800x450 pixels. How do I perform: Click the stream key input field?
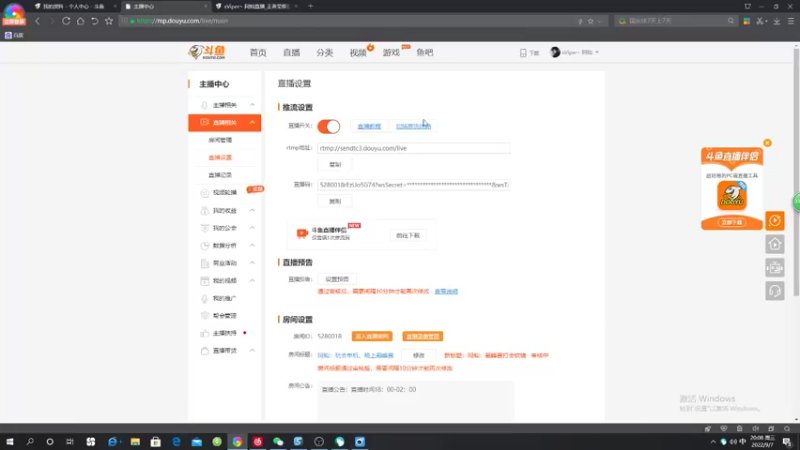(x=414, y=185)
